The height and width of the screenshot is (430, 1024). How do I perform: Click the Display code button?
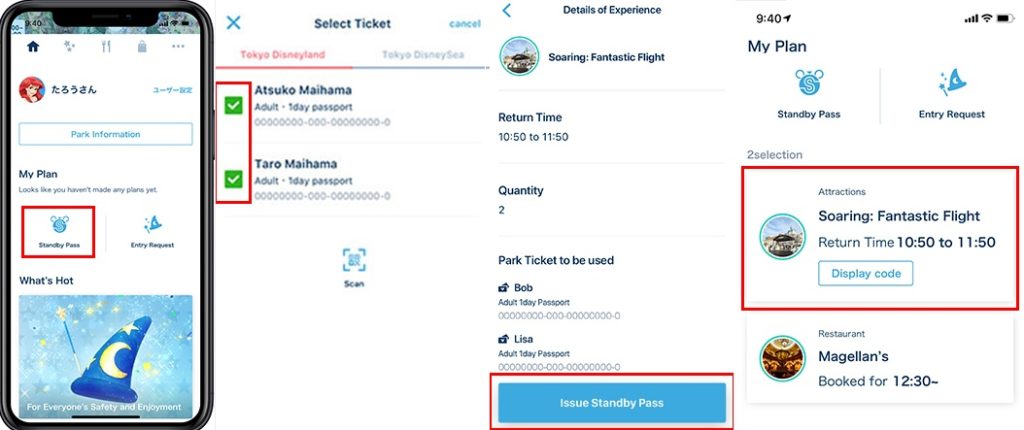(x=865, y=273)
